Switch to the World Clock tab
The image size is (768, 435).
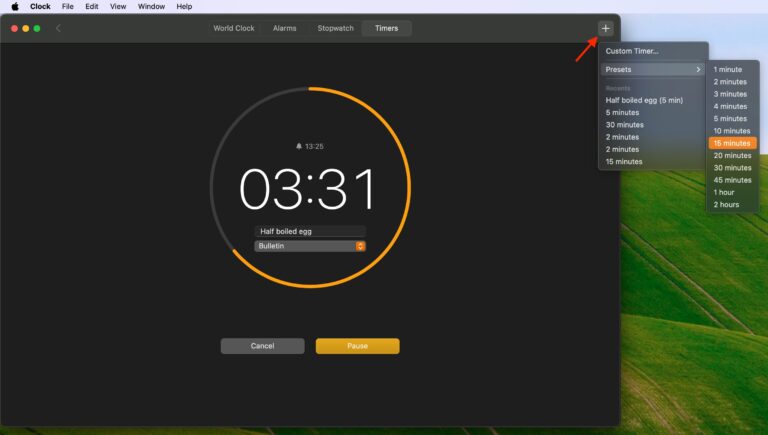click(x=234, y=28)
